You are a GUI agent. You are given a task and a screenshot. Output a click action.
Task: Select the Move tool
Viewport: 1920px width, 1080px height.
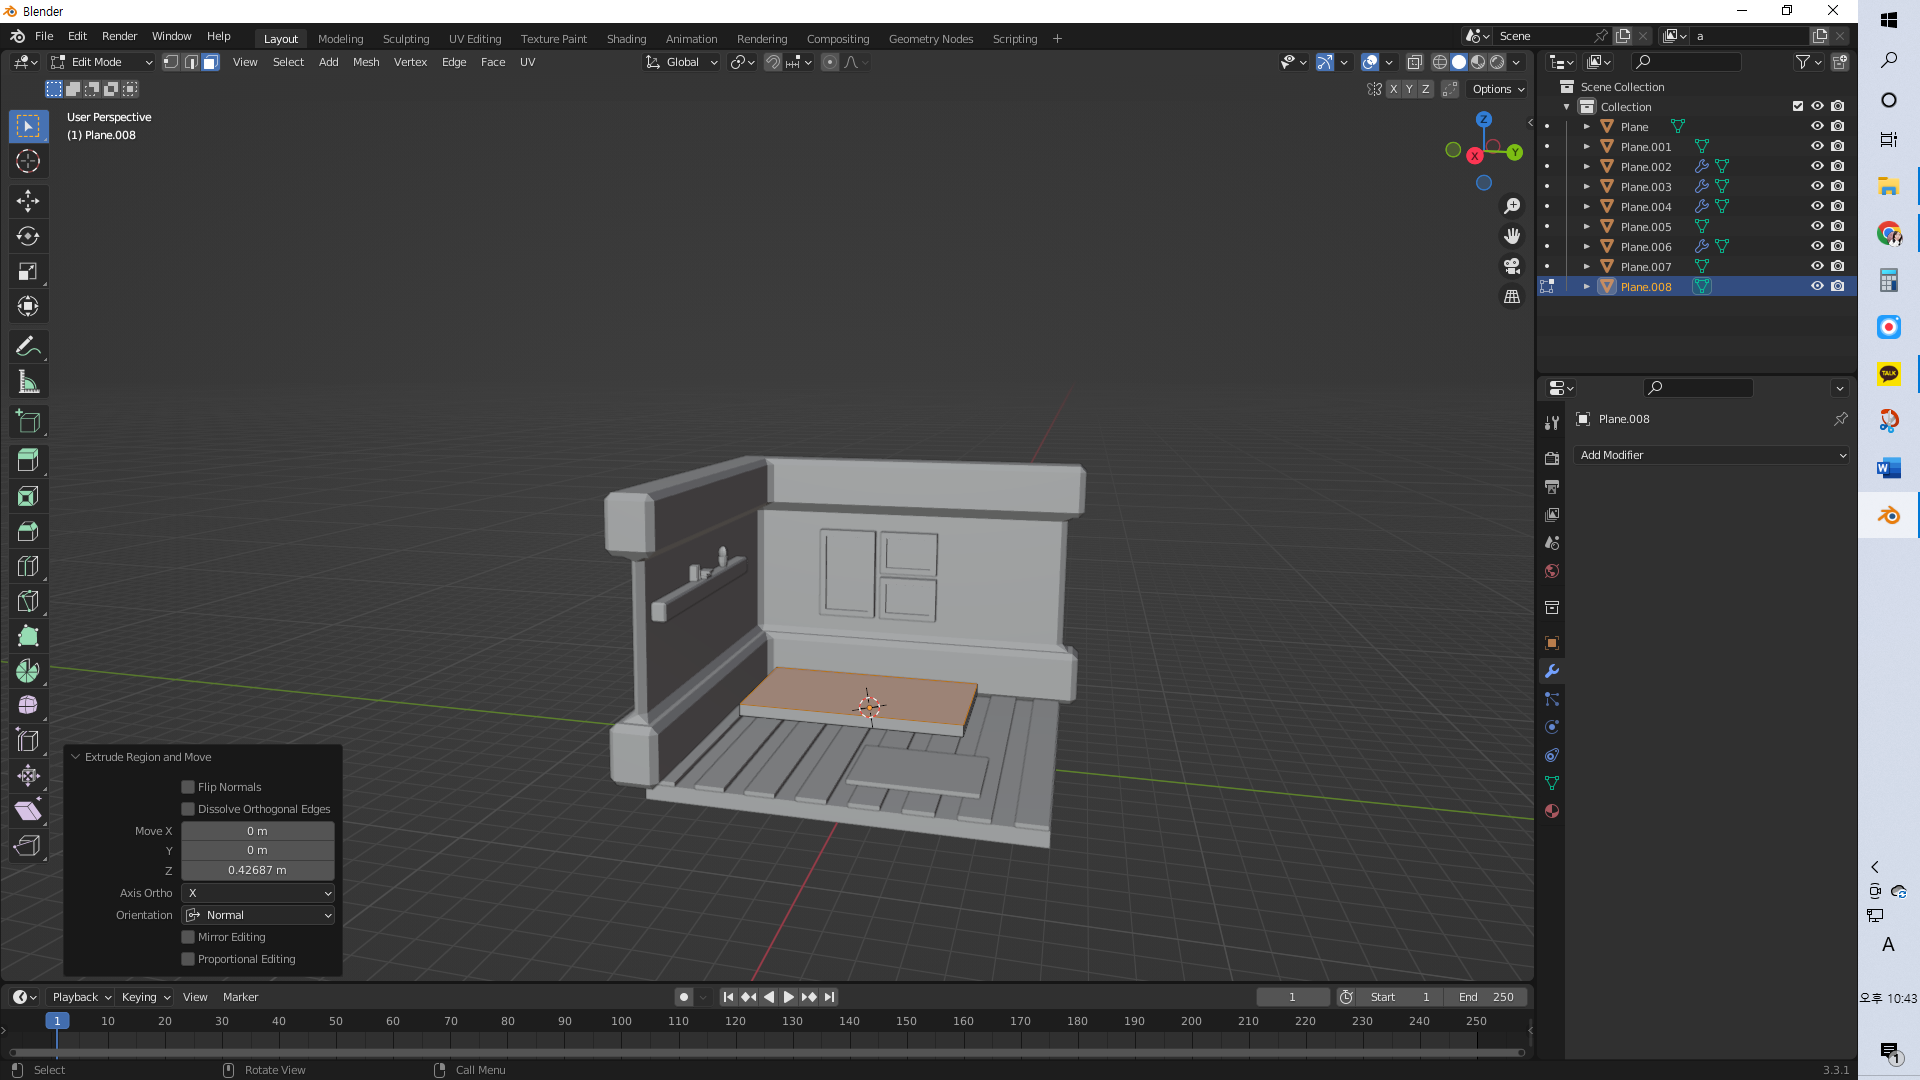28,201
